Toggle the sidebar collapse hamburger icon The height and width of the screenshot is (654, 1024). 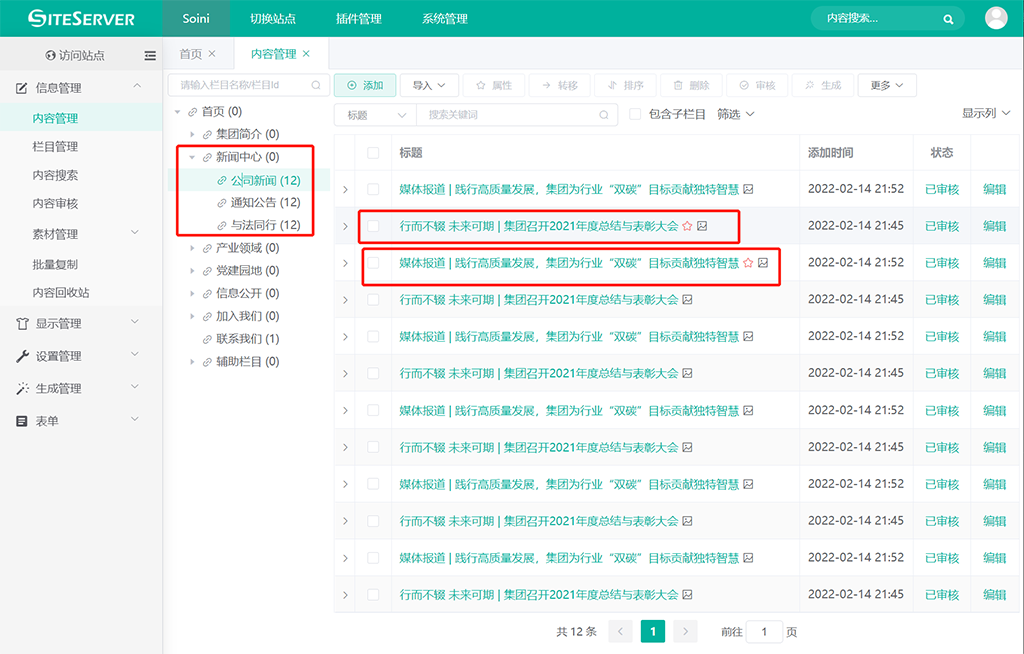click(x=150, y=56)
